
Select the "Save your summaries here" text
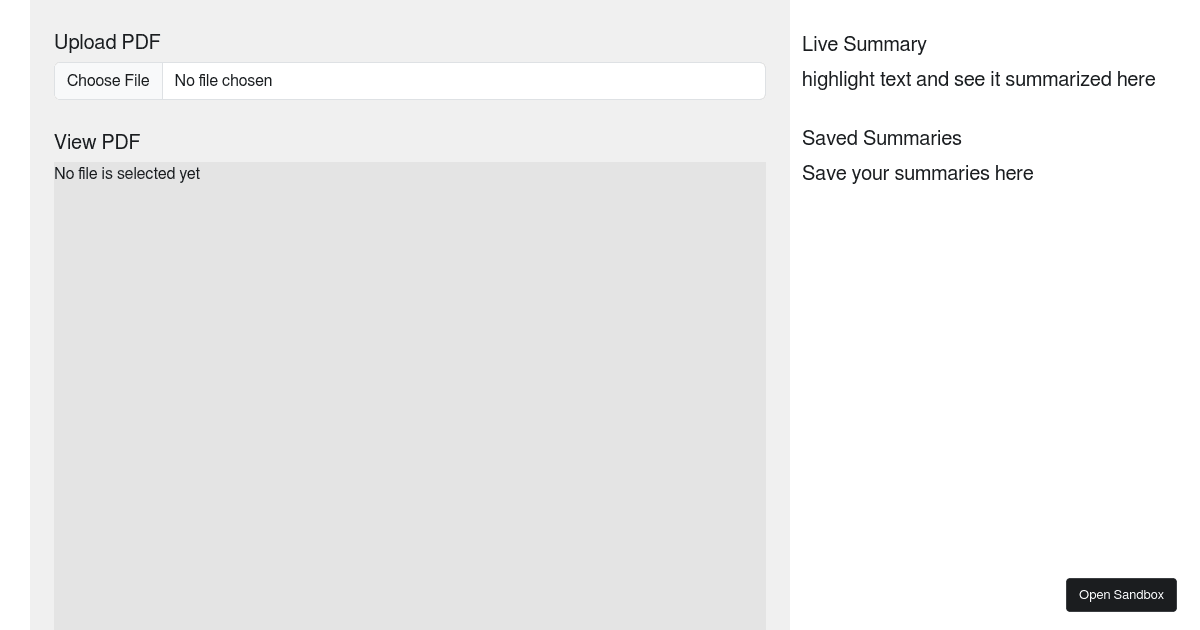coord(917,173)
